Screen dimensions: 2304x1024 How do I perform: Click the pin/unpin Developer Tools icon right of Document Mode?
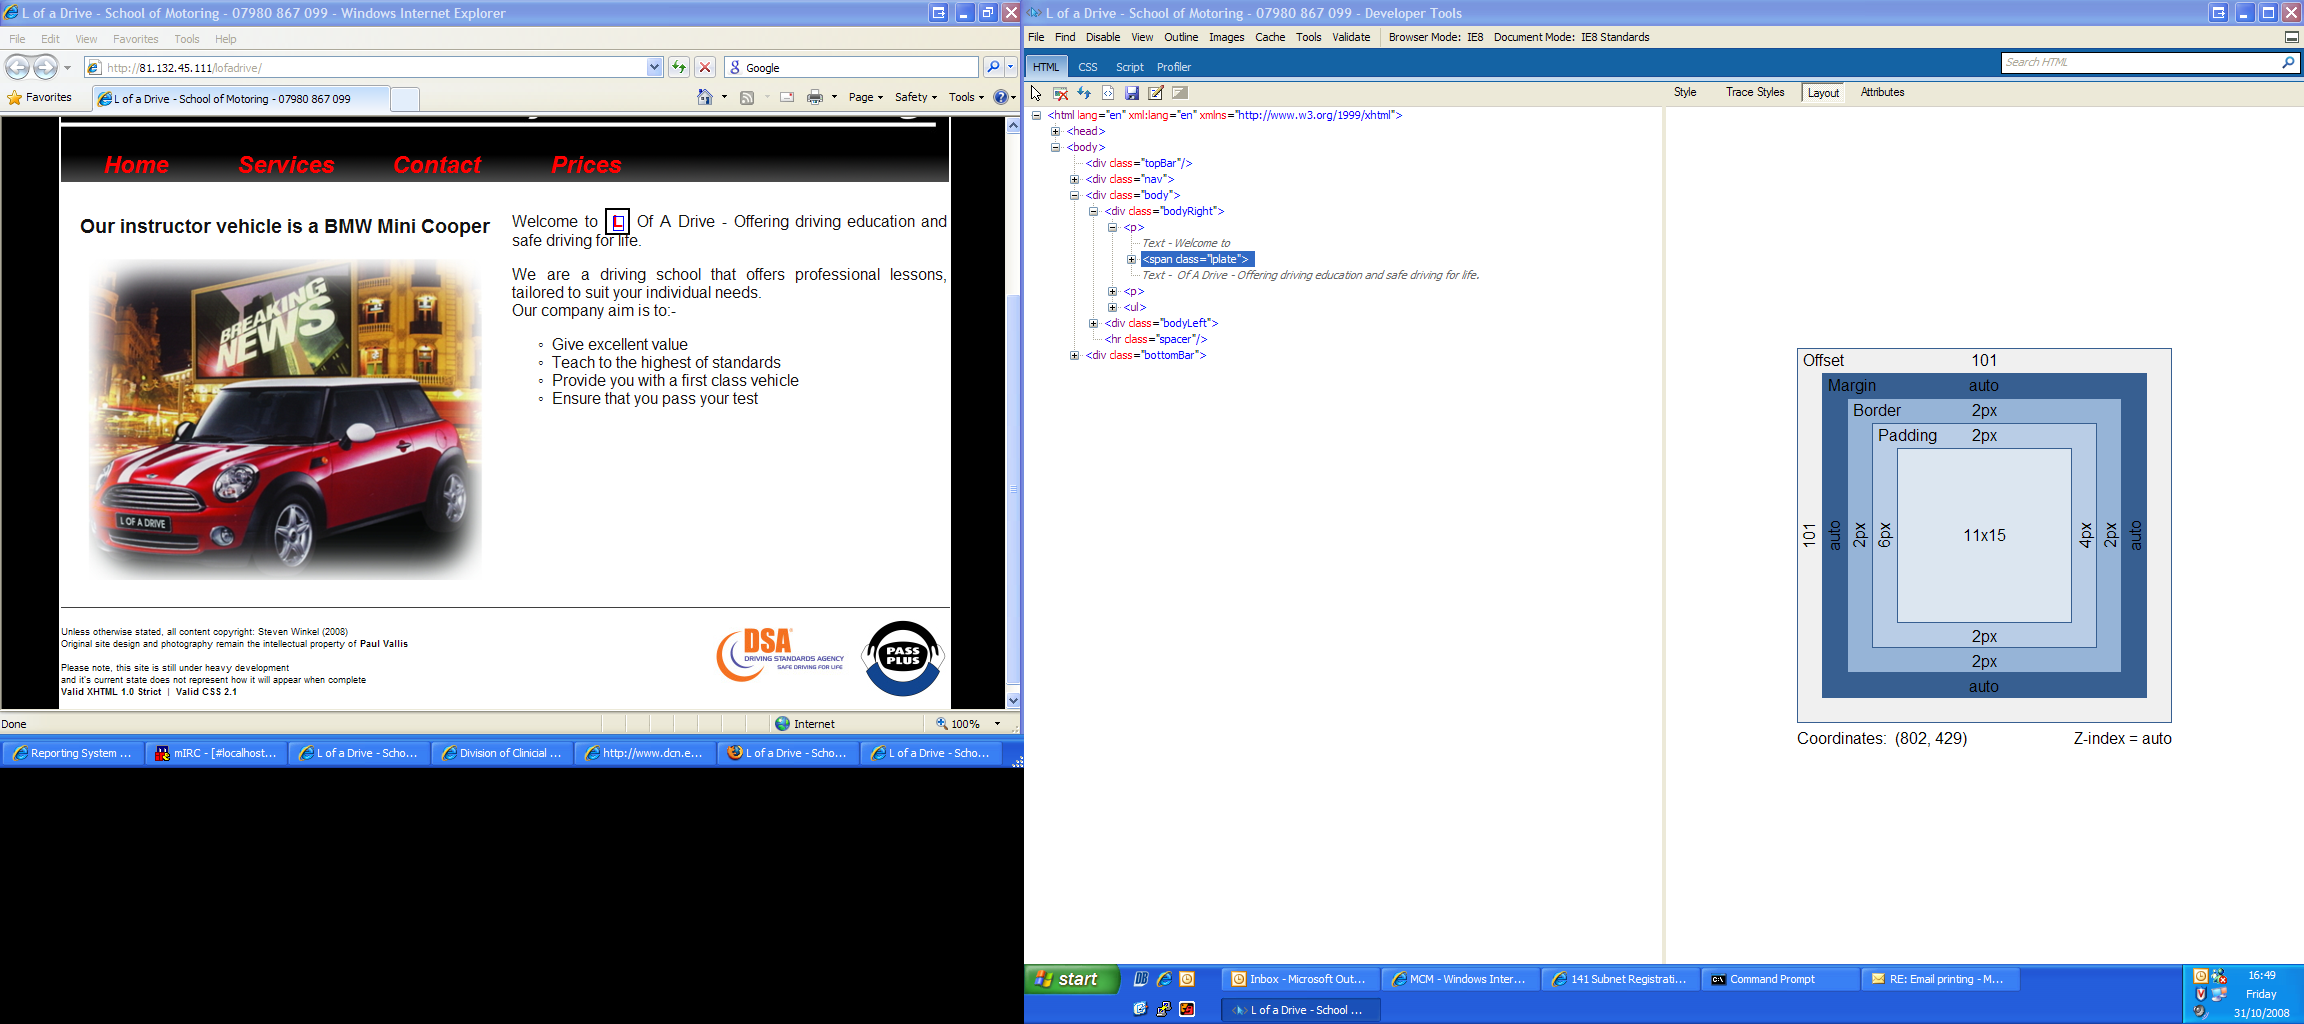tap(2291, 37)
